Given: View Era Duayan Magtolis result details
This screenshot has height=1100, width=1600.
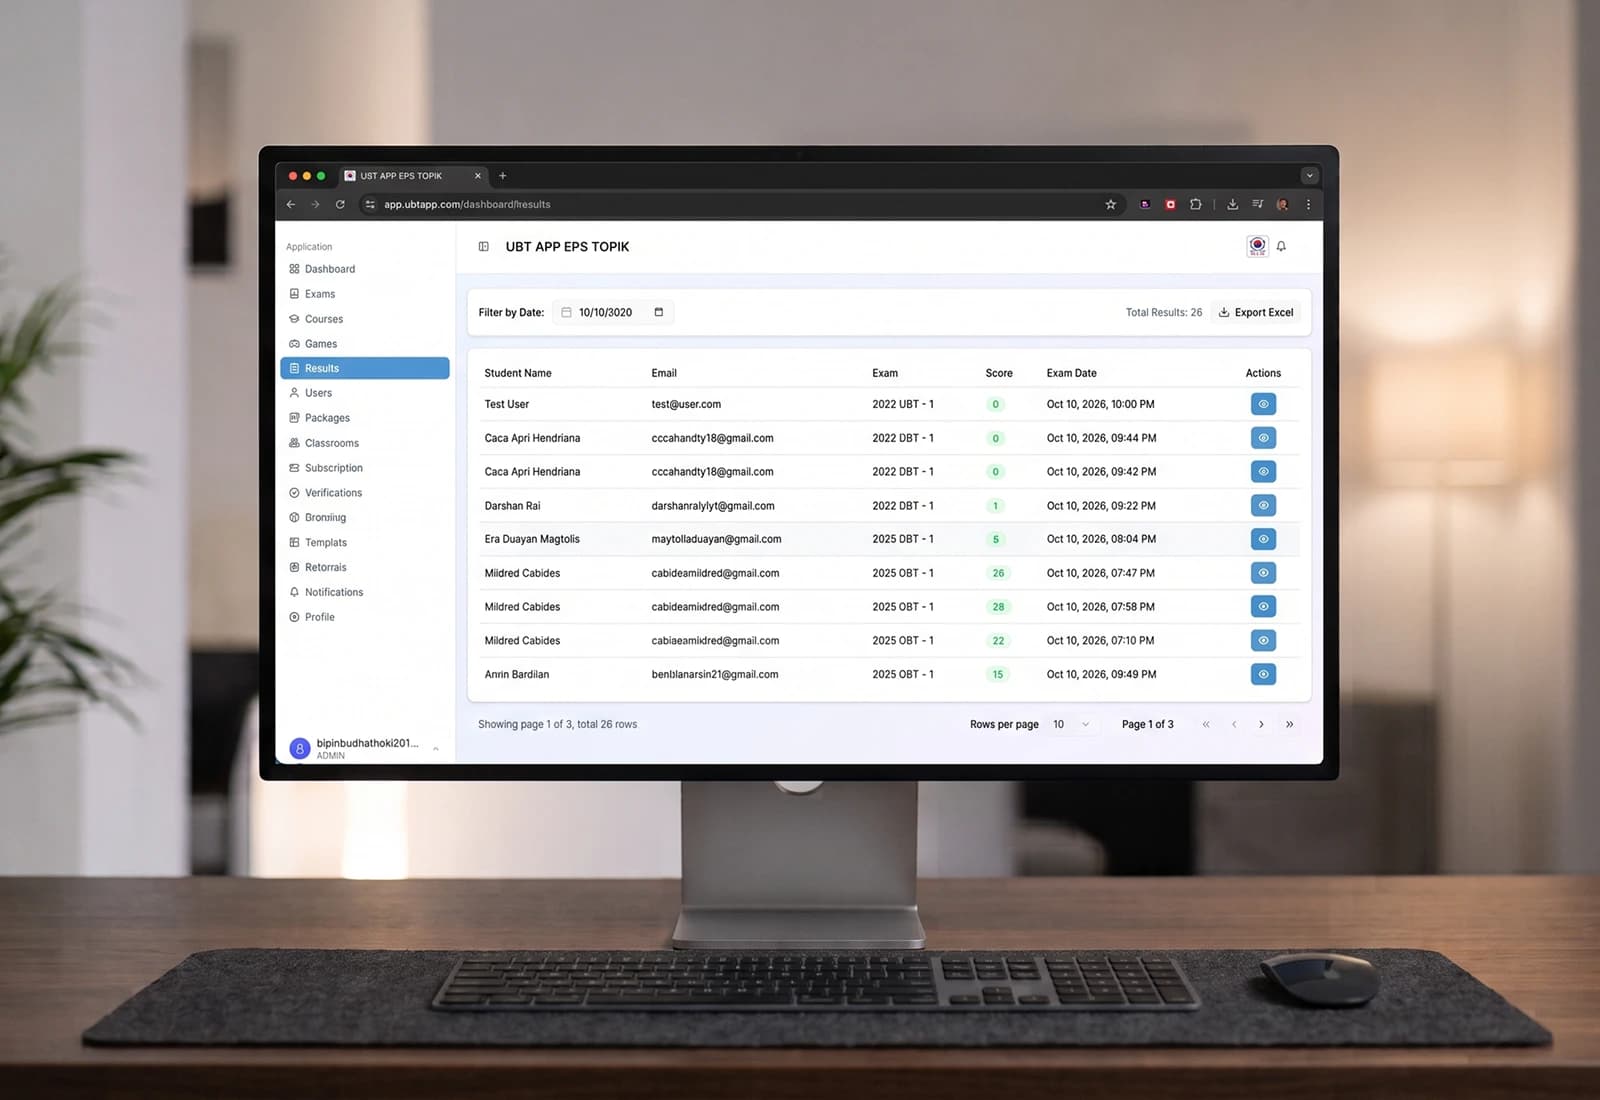Looking at the screenshot, I should [1263, 539].
